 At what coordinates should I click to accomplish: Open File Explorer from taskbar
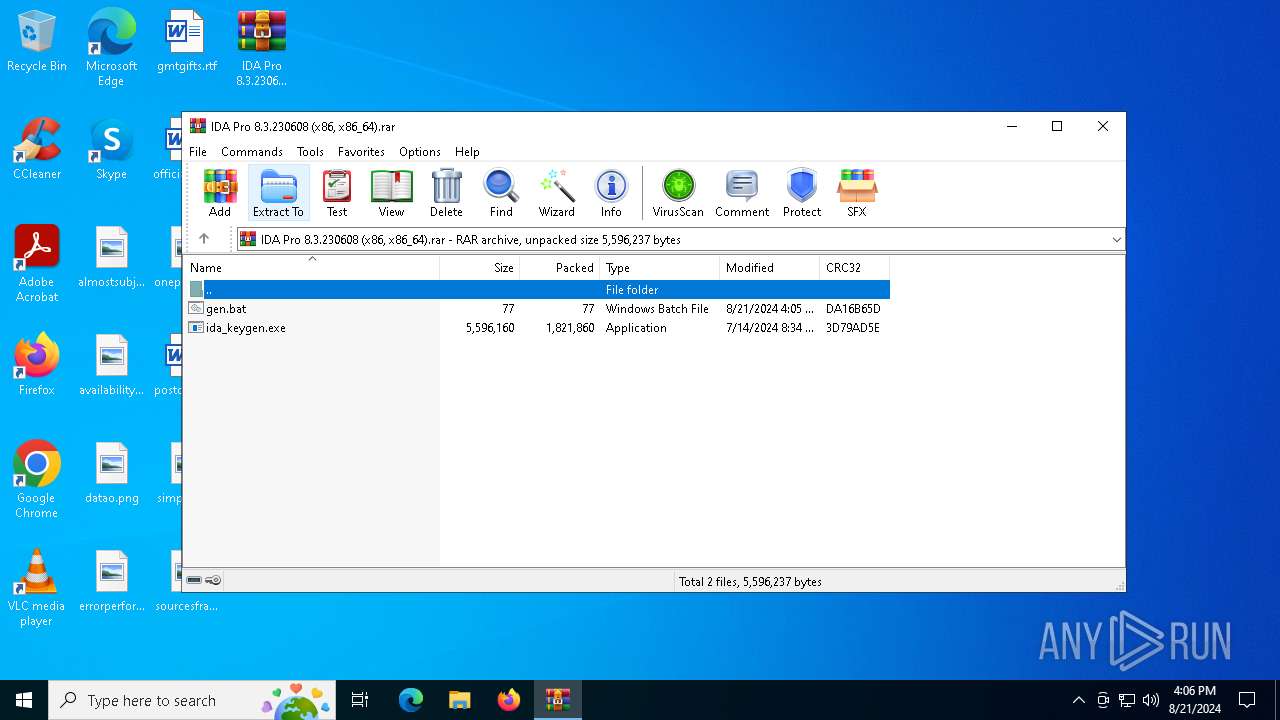[459, 700]
